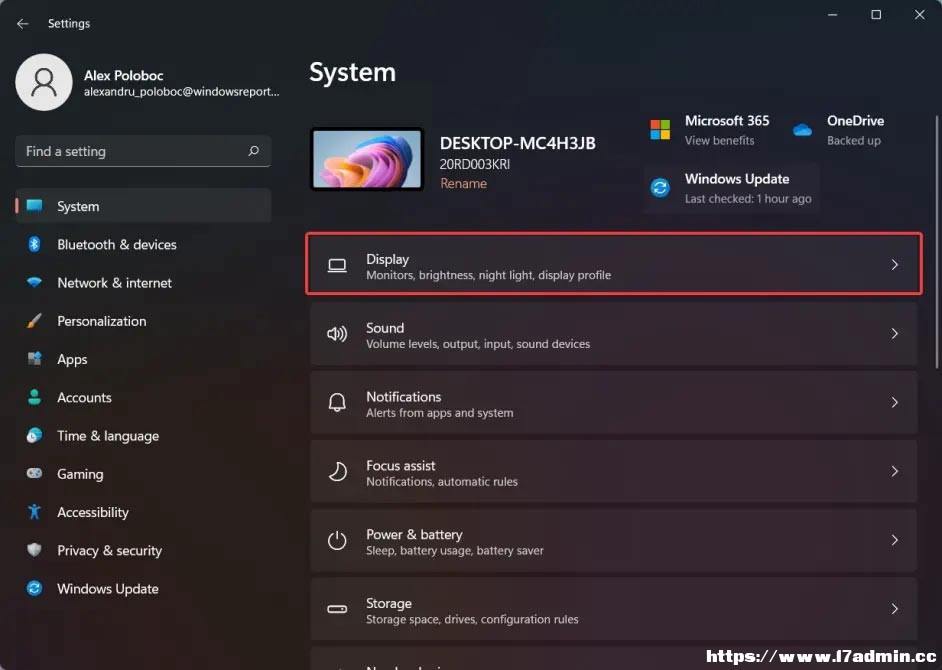Click 'Notifications, automatic rules' description
The image size is (942, 670).
point(442,482)
